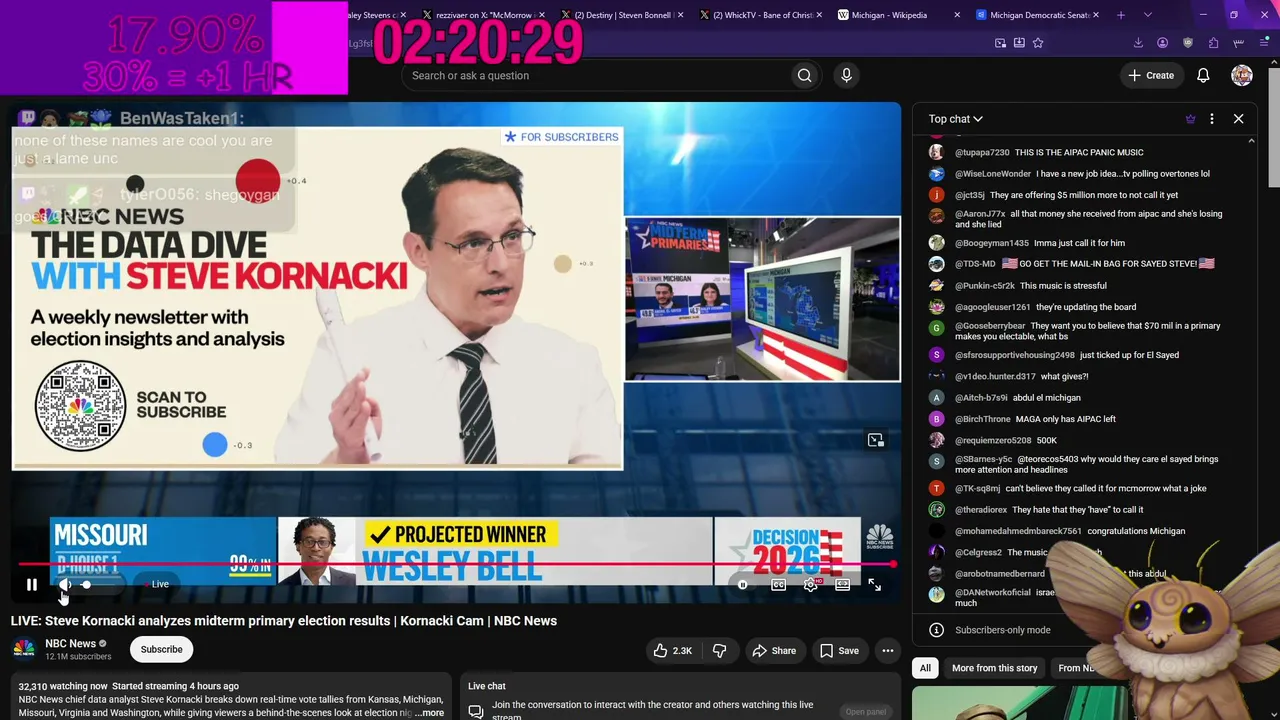1280x720 pixels.
Task: Click the video progress bar
Action: (457, 565)
